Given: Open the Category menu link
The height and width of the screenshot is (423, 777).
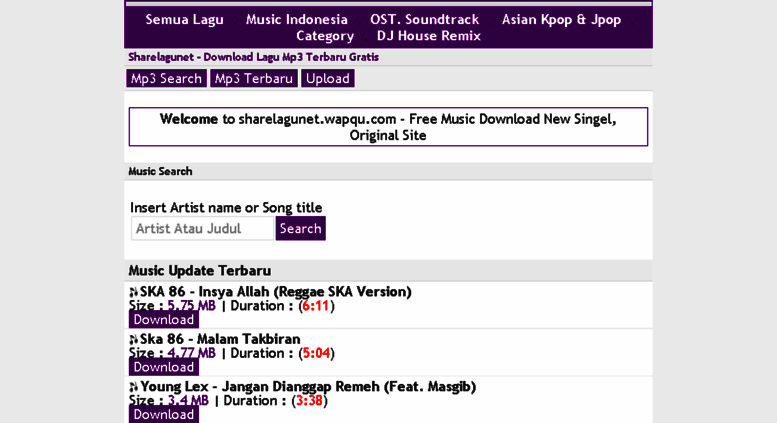Looking at the screenshot, I should point(324,36).
